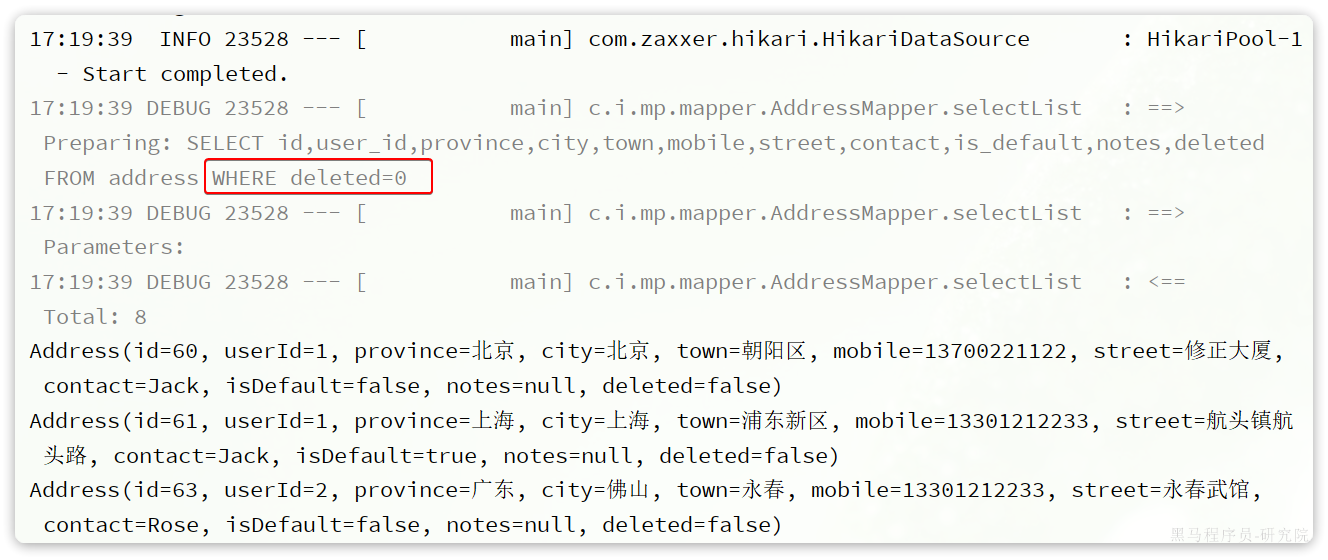
Task: Click the HikariPool-1 text
Action: tap(1224, 39)
